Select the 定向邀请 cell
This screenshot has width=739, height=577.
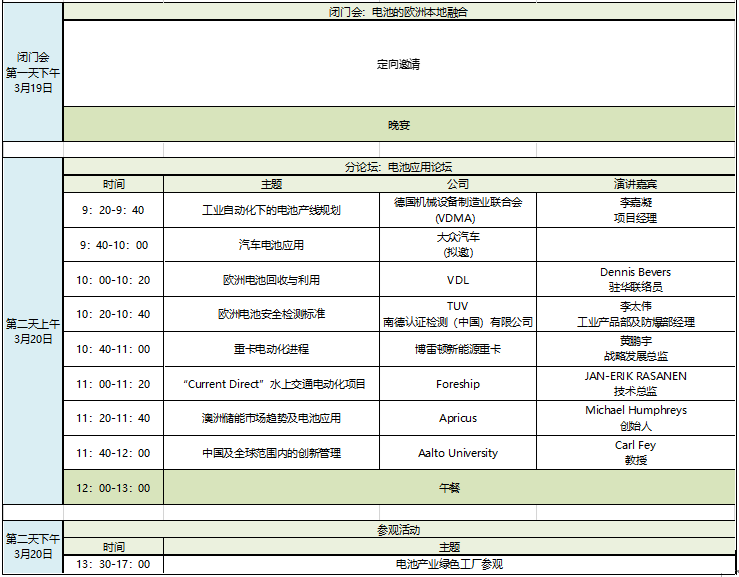point(398,65)
